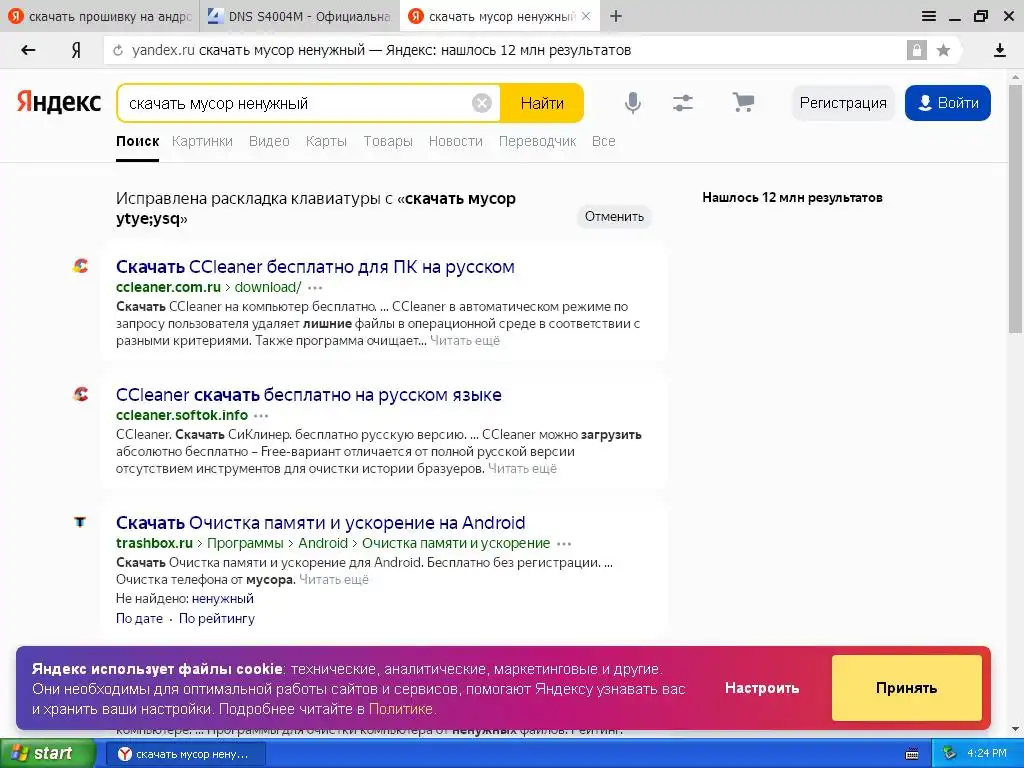Sort trashbox result По дате

coord(139,618)
